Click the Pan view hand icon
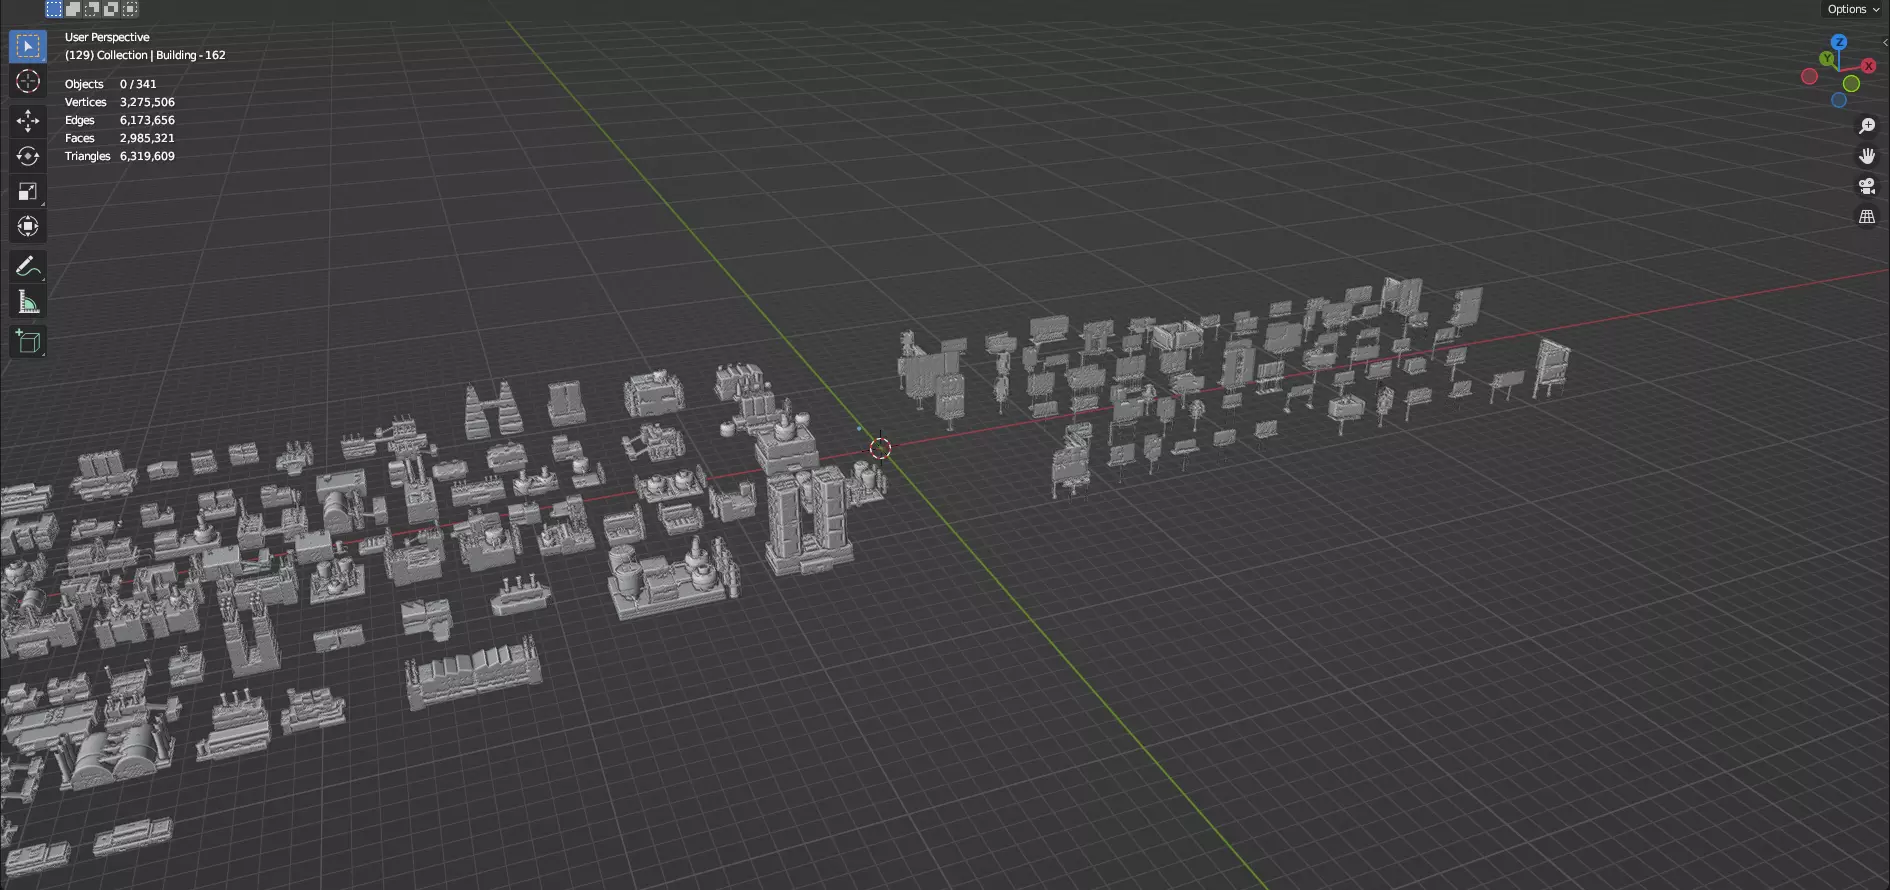 pyautogui.click(x=1867, y=156)
